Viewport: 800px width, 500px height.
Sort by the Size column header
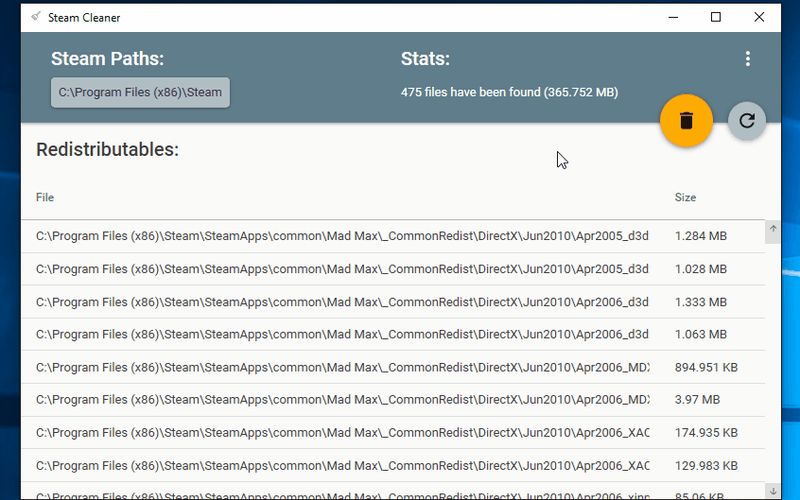685,198
